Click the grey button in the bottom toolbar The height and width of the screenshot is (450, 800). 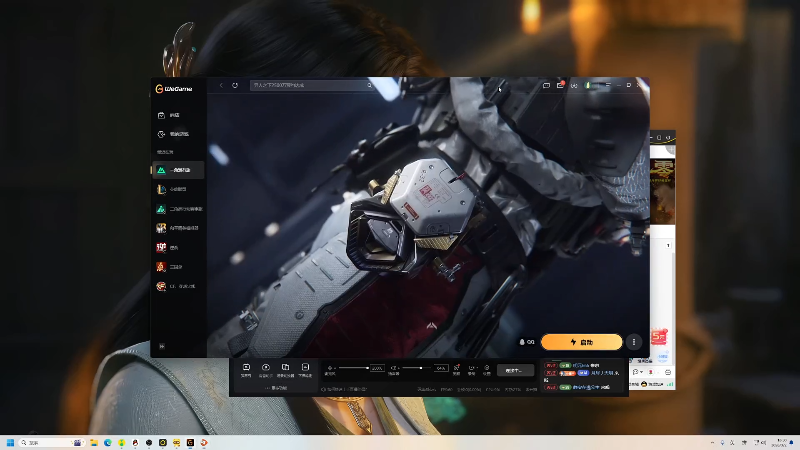[515, 370]
